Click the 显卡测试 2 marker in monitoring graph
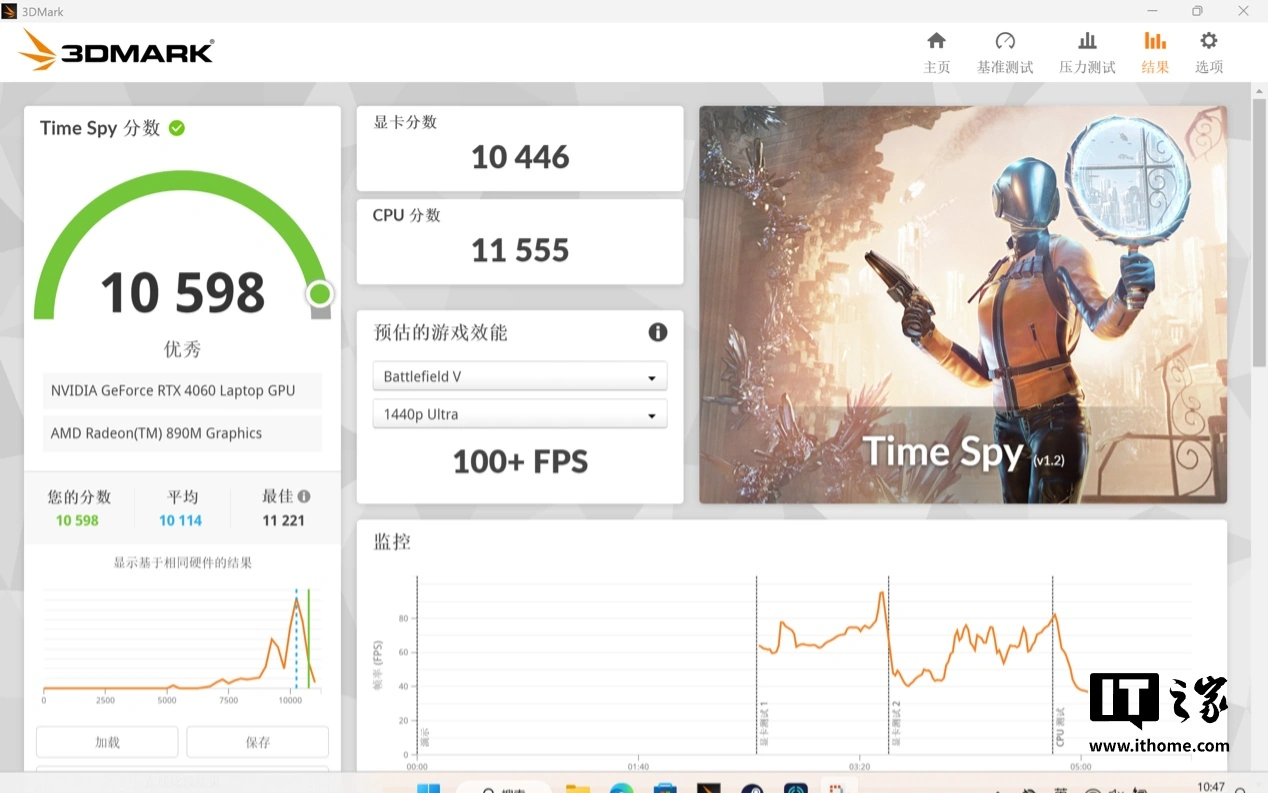 [896, 723]
